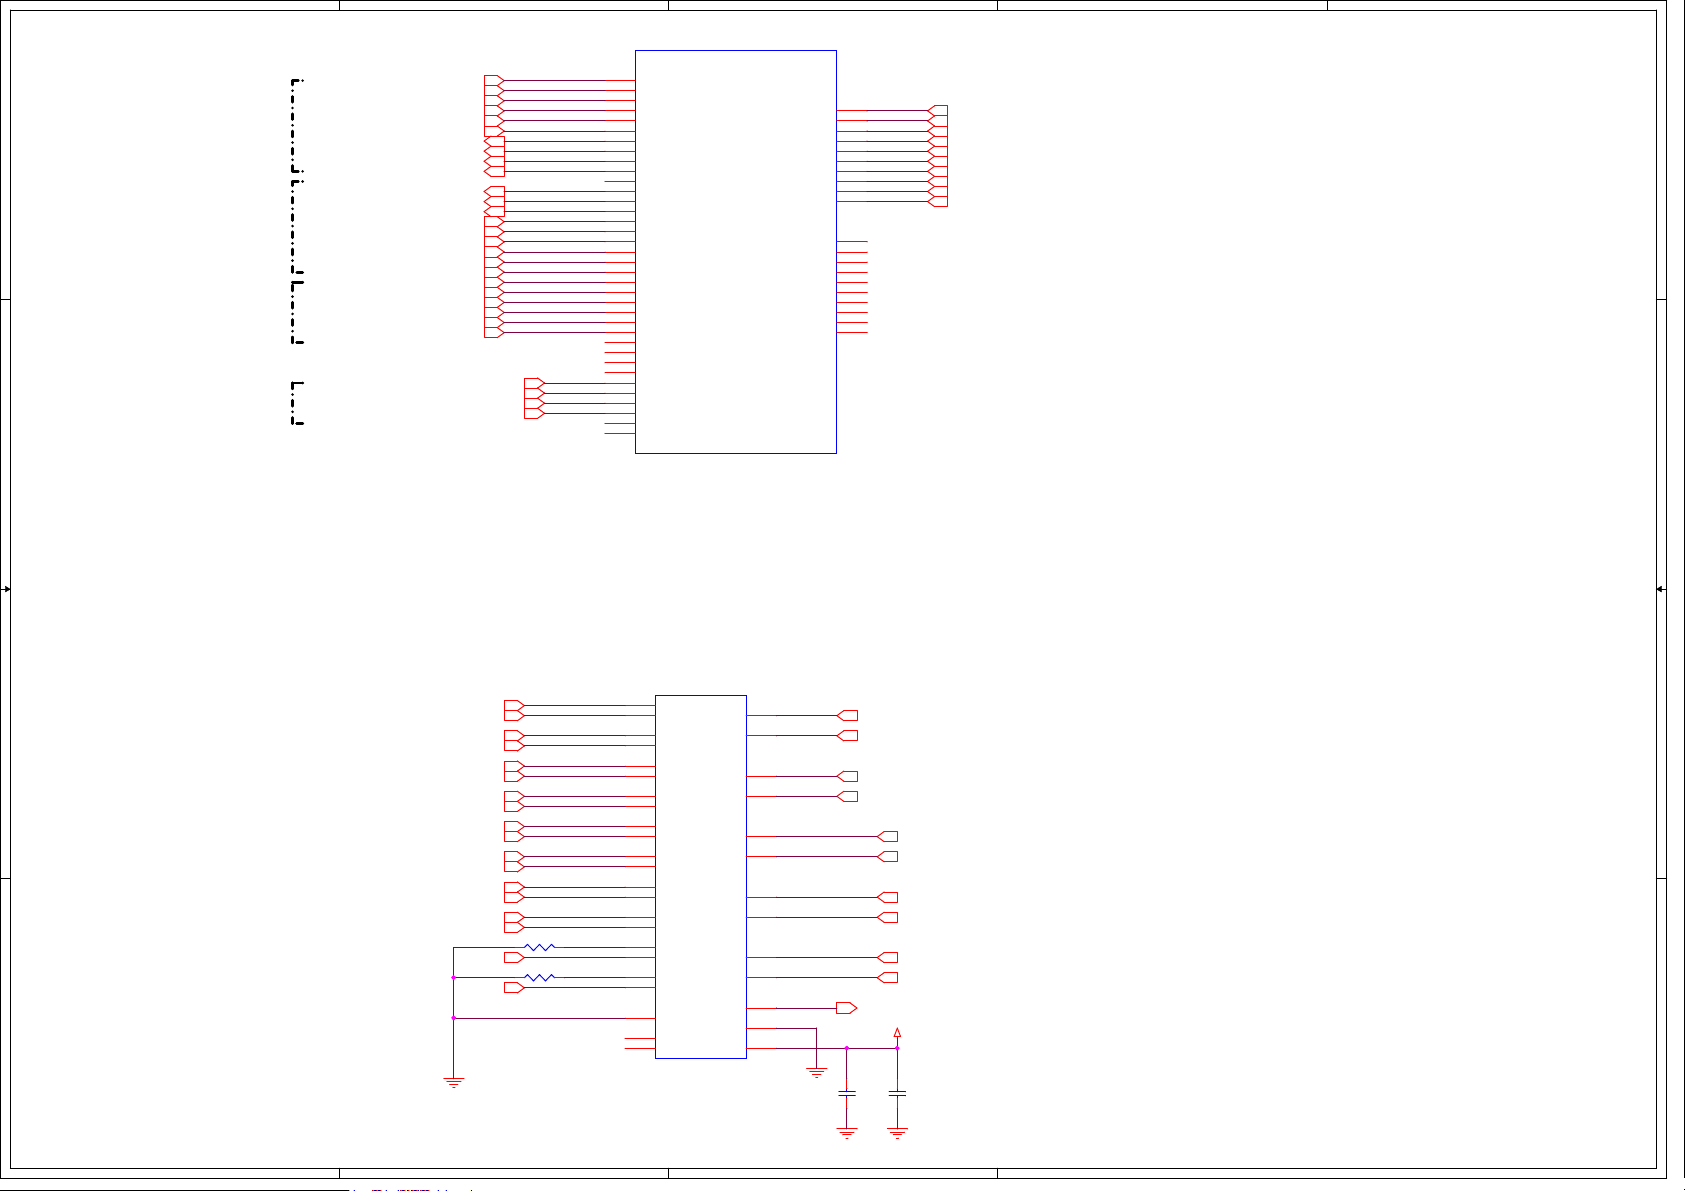
Task: Click the upper resistor symbol
Action: (540, 947)
